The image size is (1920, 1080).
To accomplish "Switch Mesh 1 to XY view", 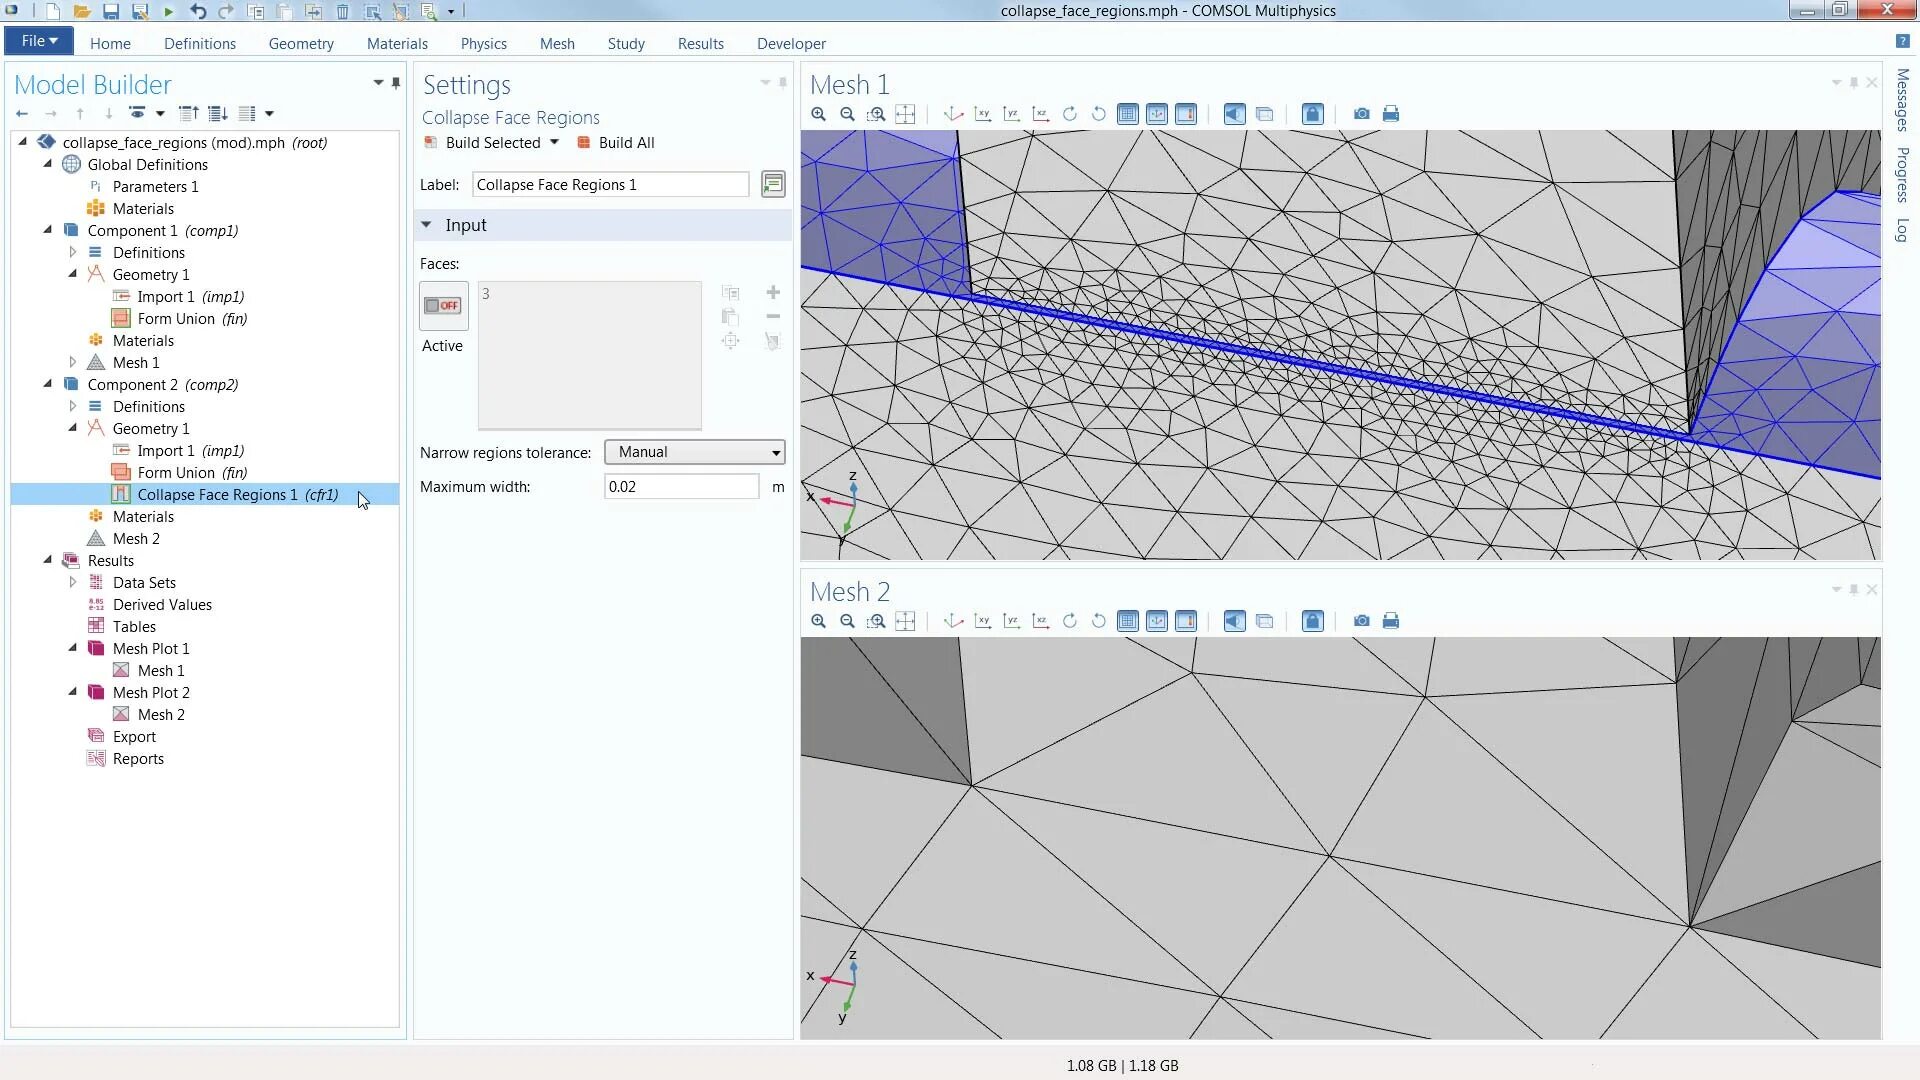I will (x=983, y=114).
